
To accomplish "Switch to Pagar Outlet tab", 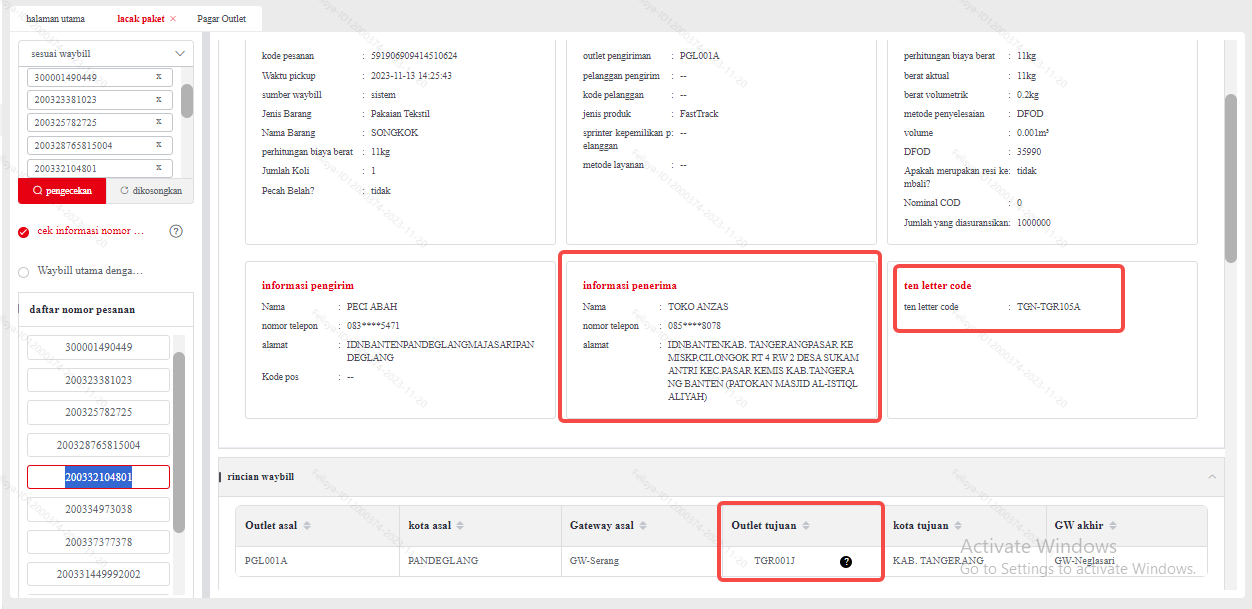I will click(x=221, y=19).
